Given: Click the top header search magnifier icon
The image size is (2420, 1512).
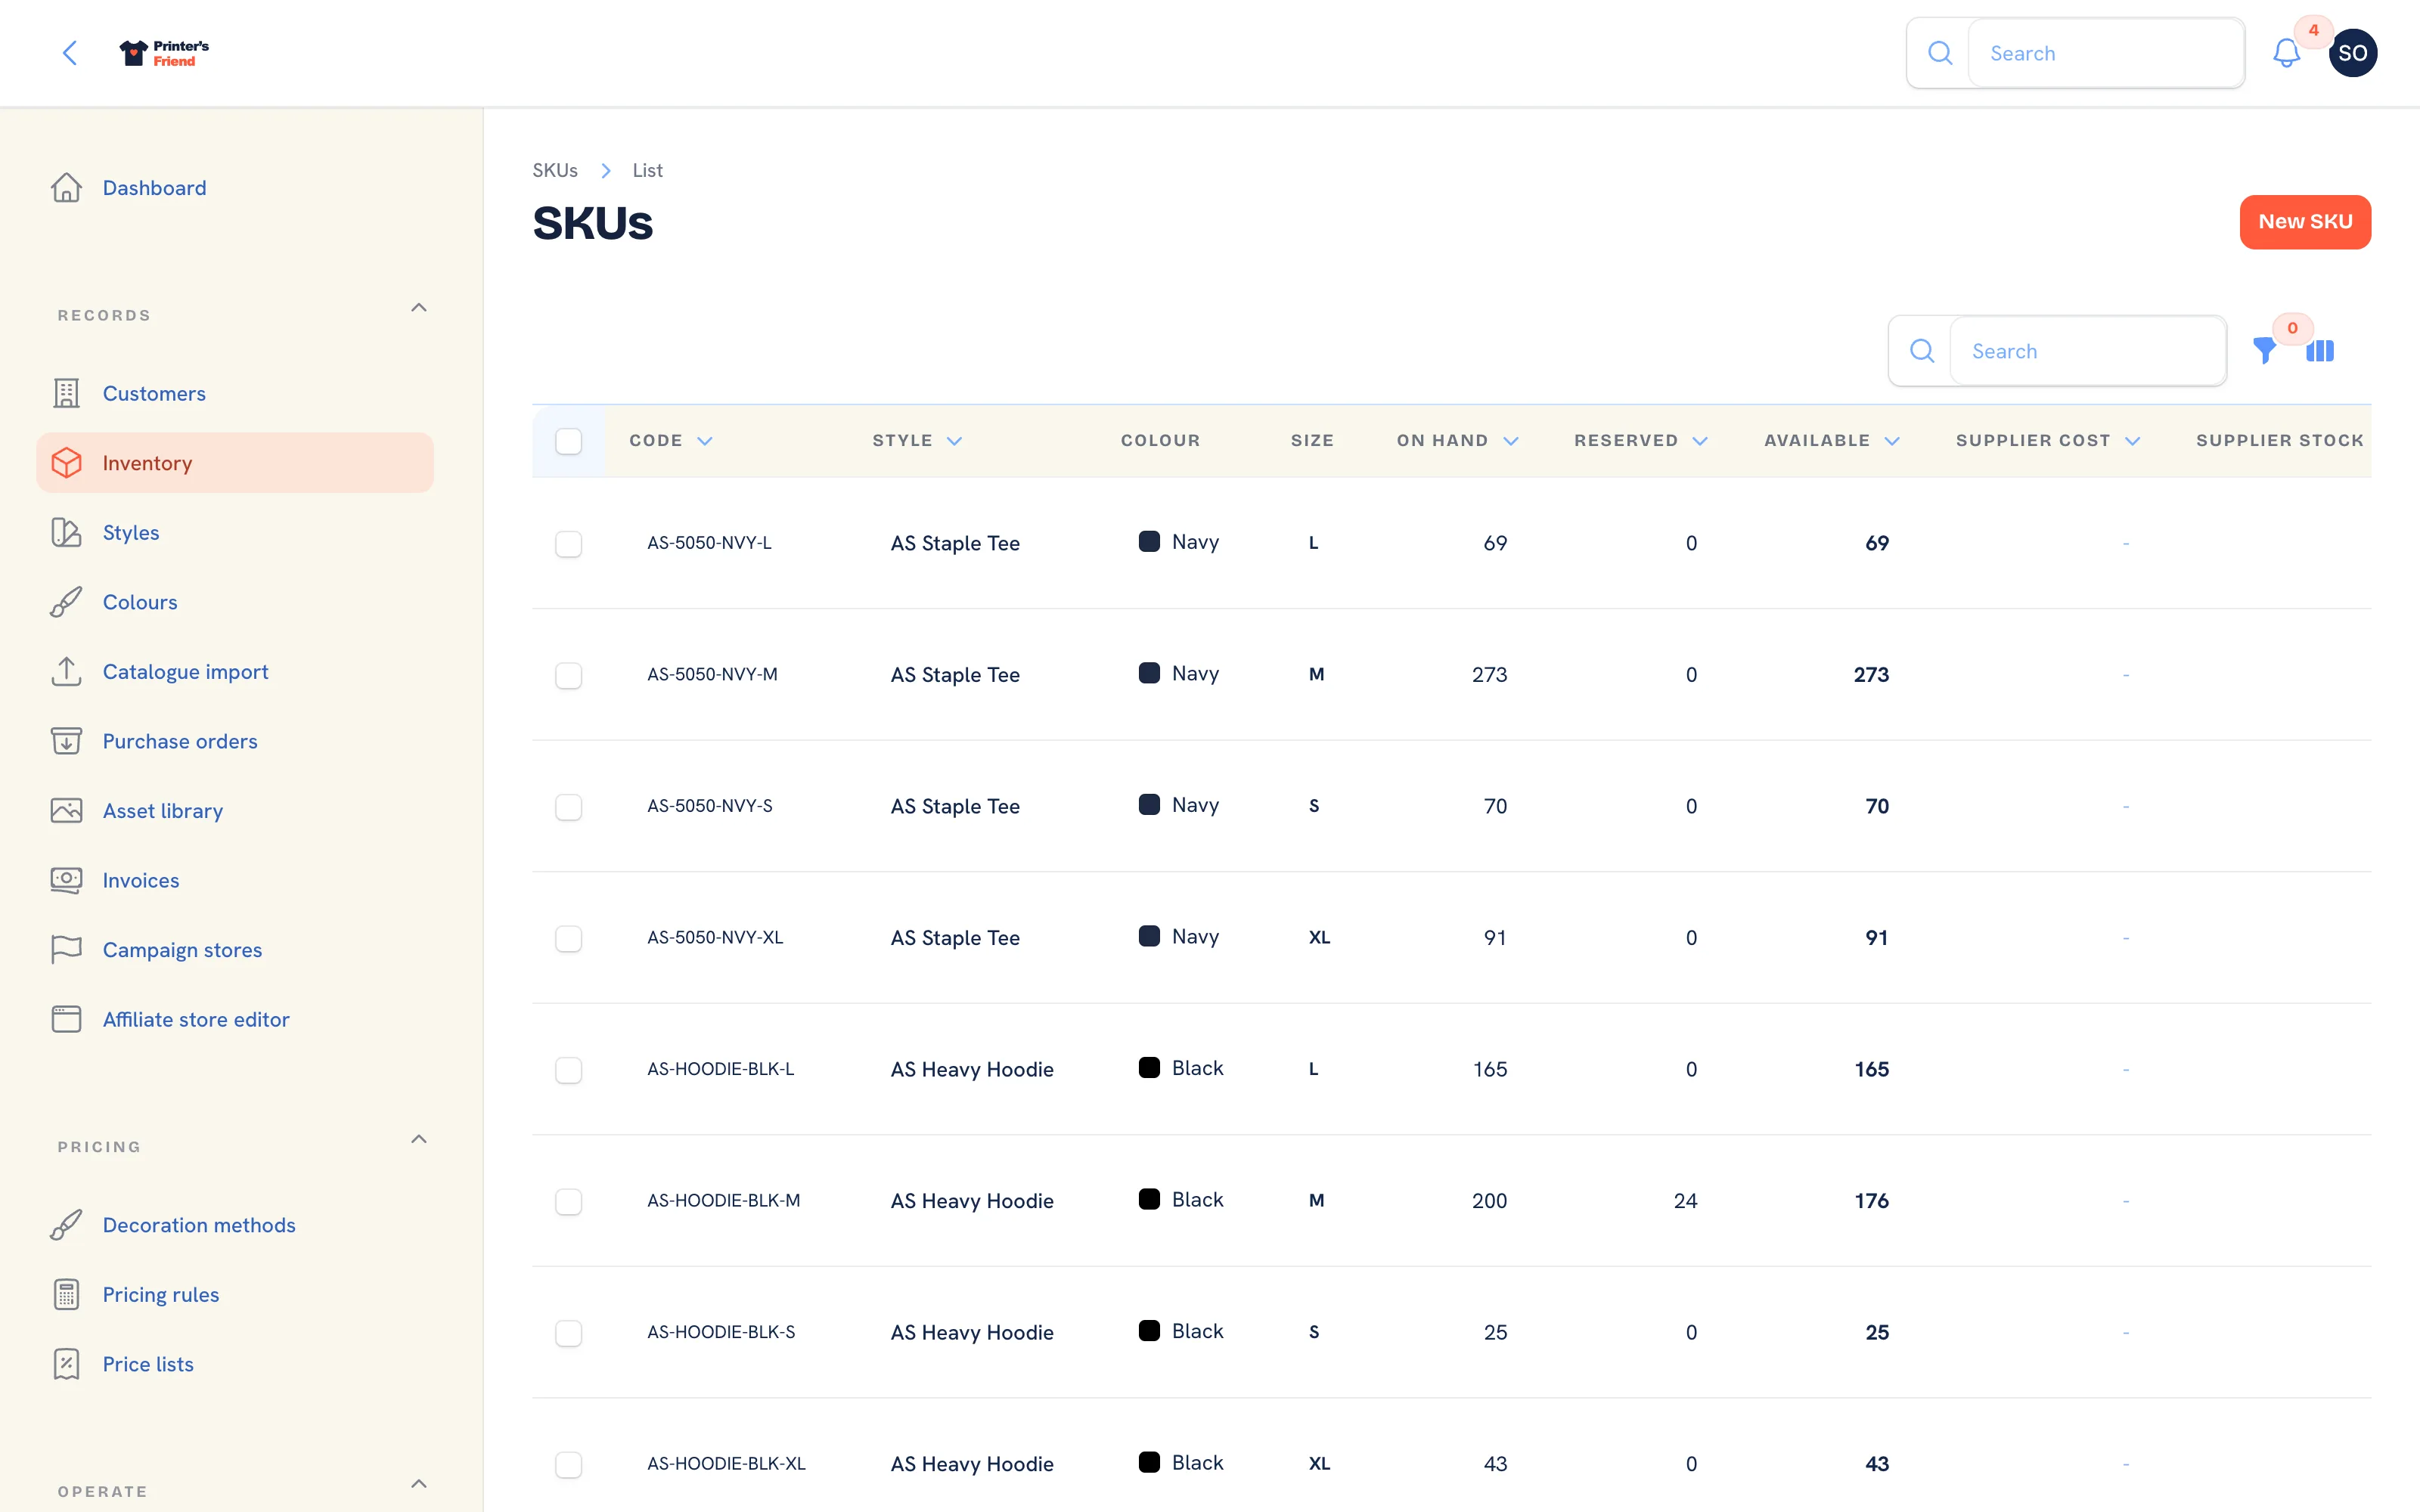Looking at the screenshot, I should (1939, 53).
